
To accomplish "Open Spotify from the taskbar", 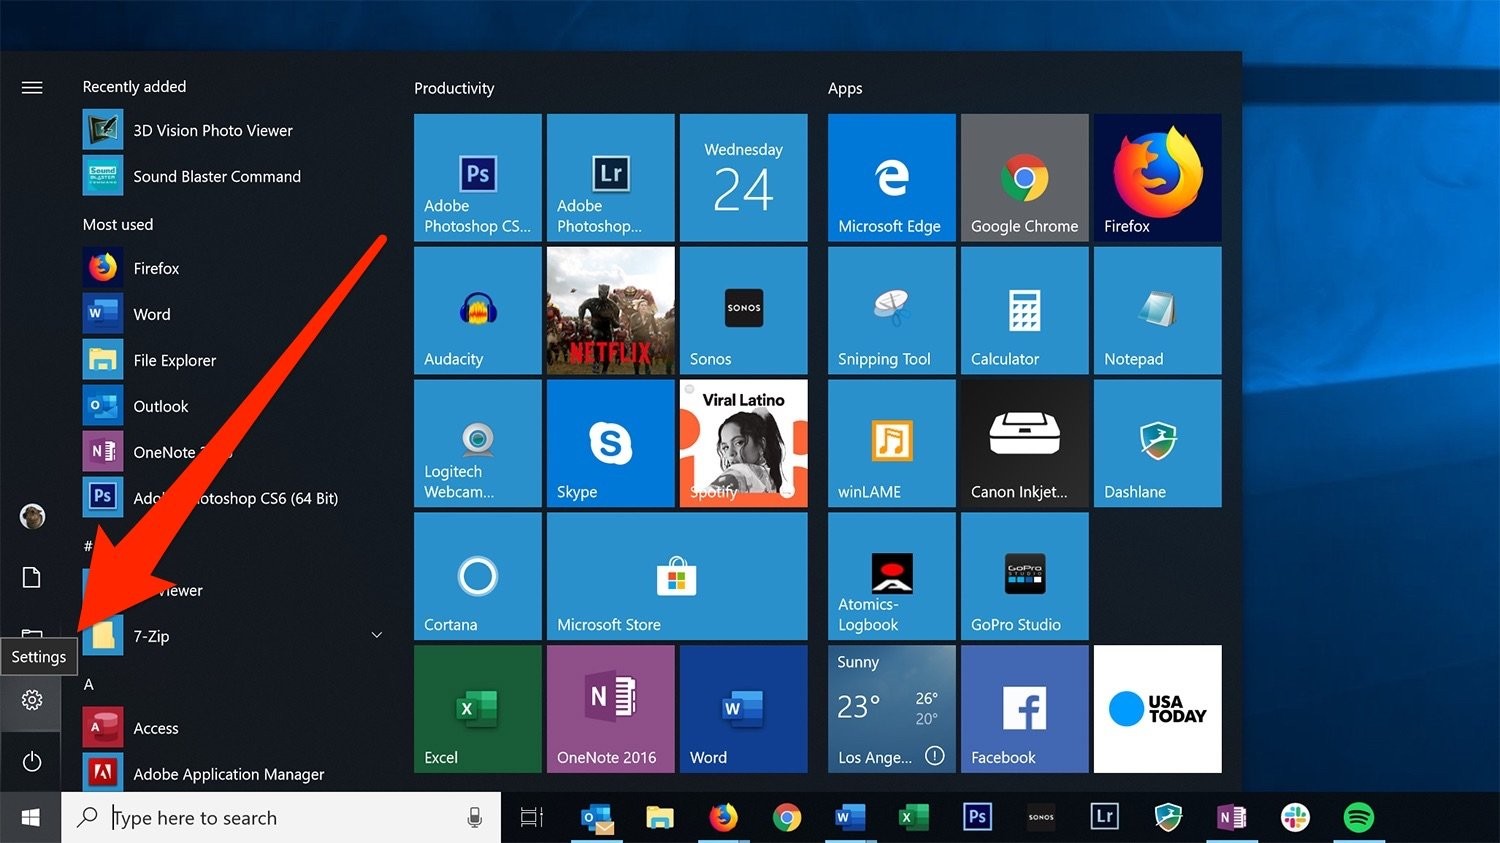I will click(x=1358, y=818).
